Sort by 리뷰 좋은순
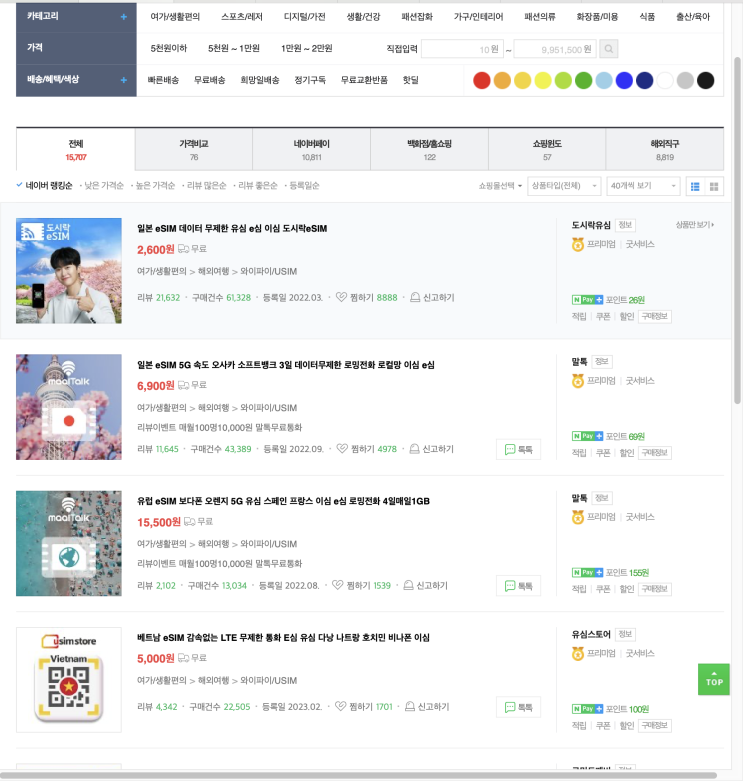Image resolution: width=743 pixels, height=781 pixels. pyautogui.click(x=258, y=185)
